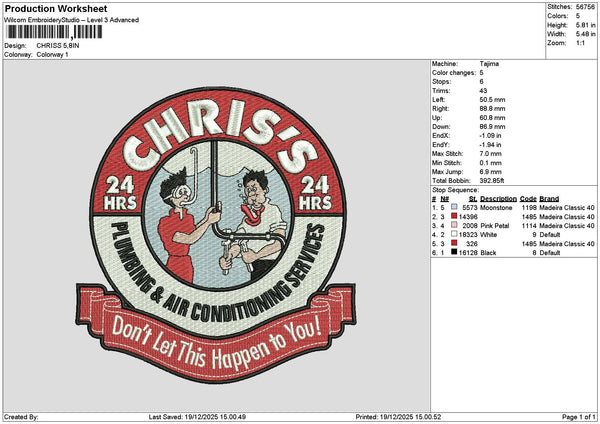This screenshot has width=600, height=424.
Task: Click the Min Stitch value '0.1 mm'
Action: click(x=490, y=163)
